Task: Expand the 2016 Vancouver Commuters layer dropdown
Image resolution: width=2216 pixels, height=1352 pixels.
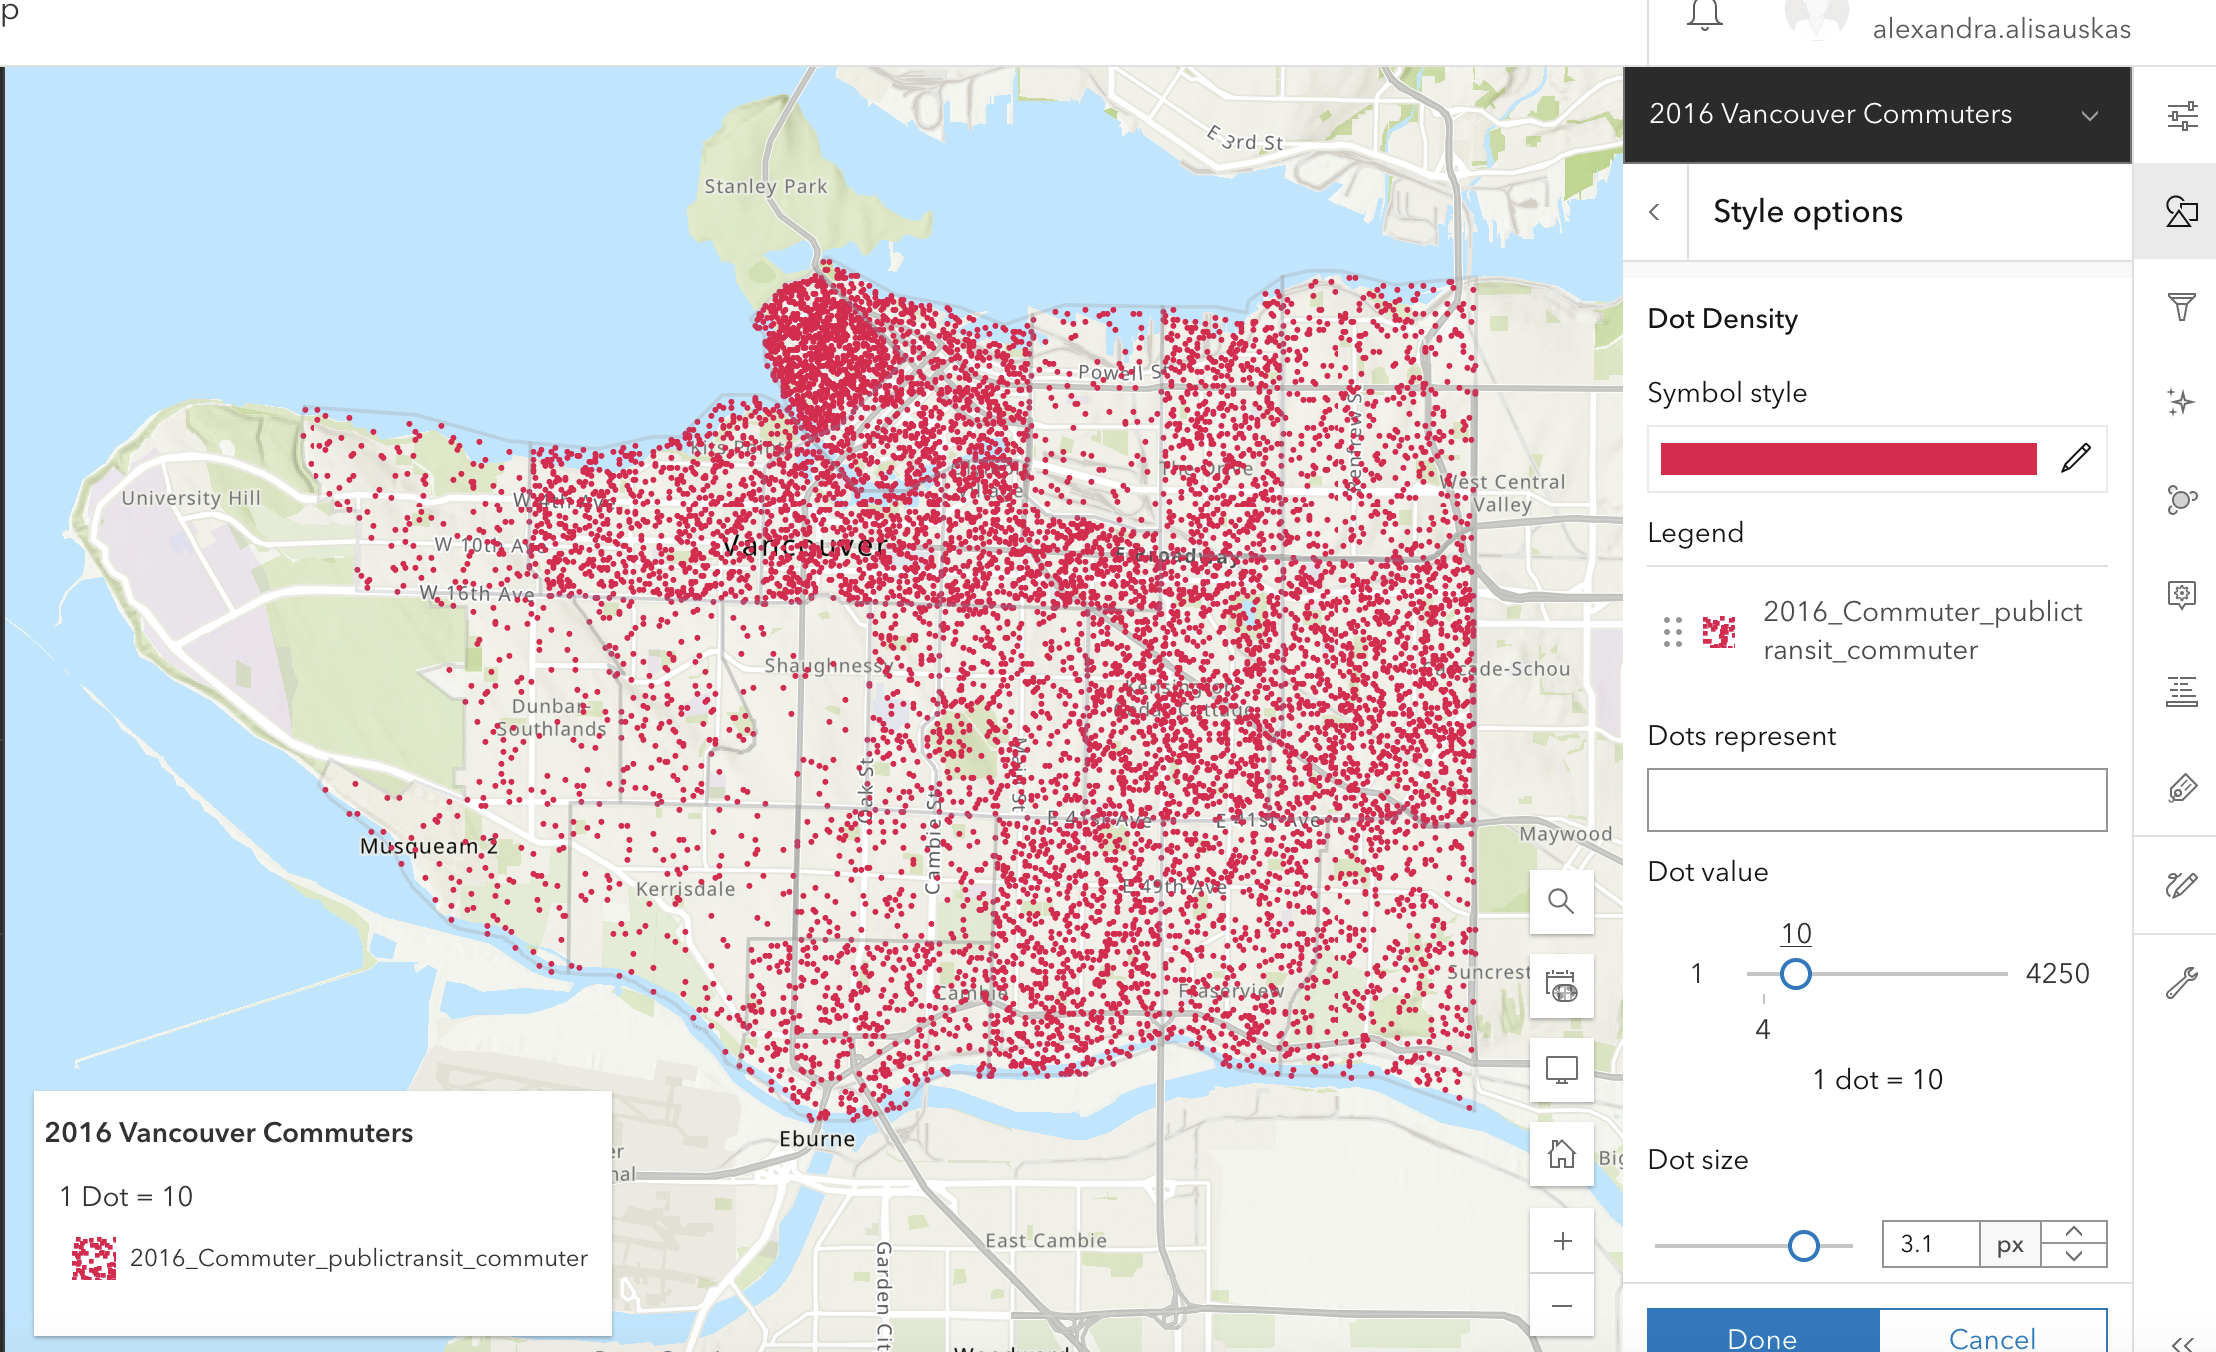Action: 2090,115
